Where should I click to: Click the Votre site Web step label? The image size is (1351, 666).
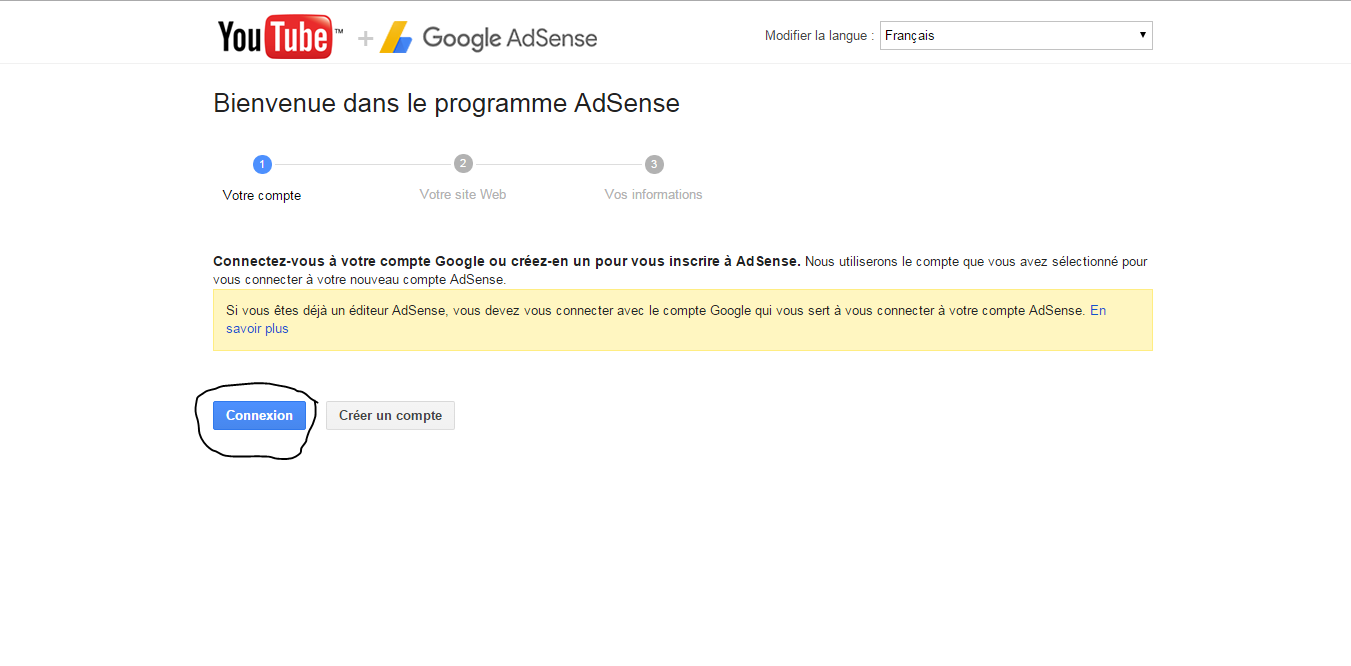(x=463, y=195)
